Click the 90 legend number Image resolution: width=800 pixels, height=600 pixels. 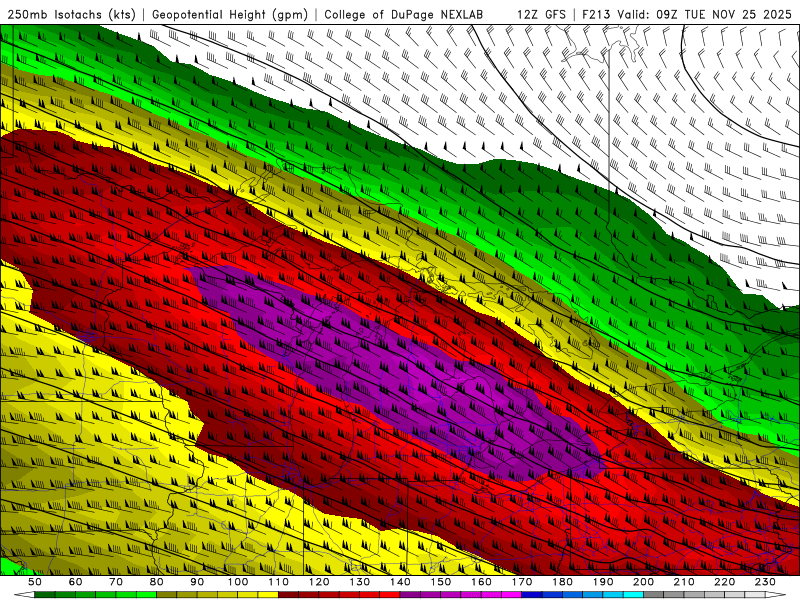[x=197, y=582]
